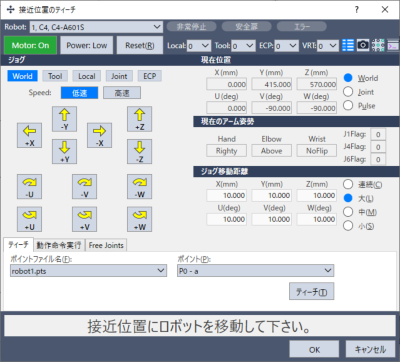Open the points list icon
The width and height of the screenshot is (400, 362).
348,45
